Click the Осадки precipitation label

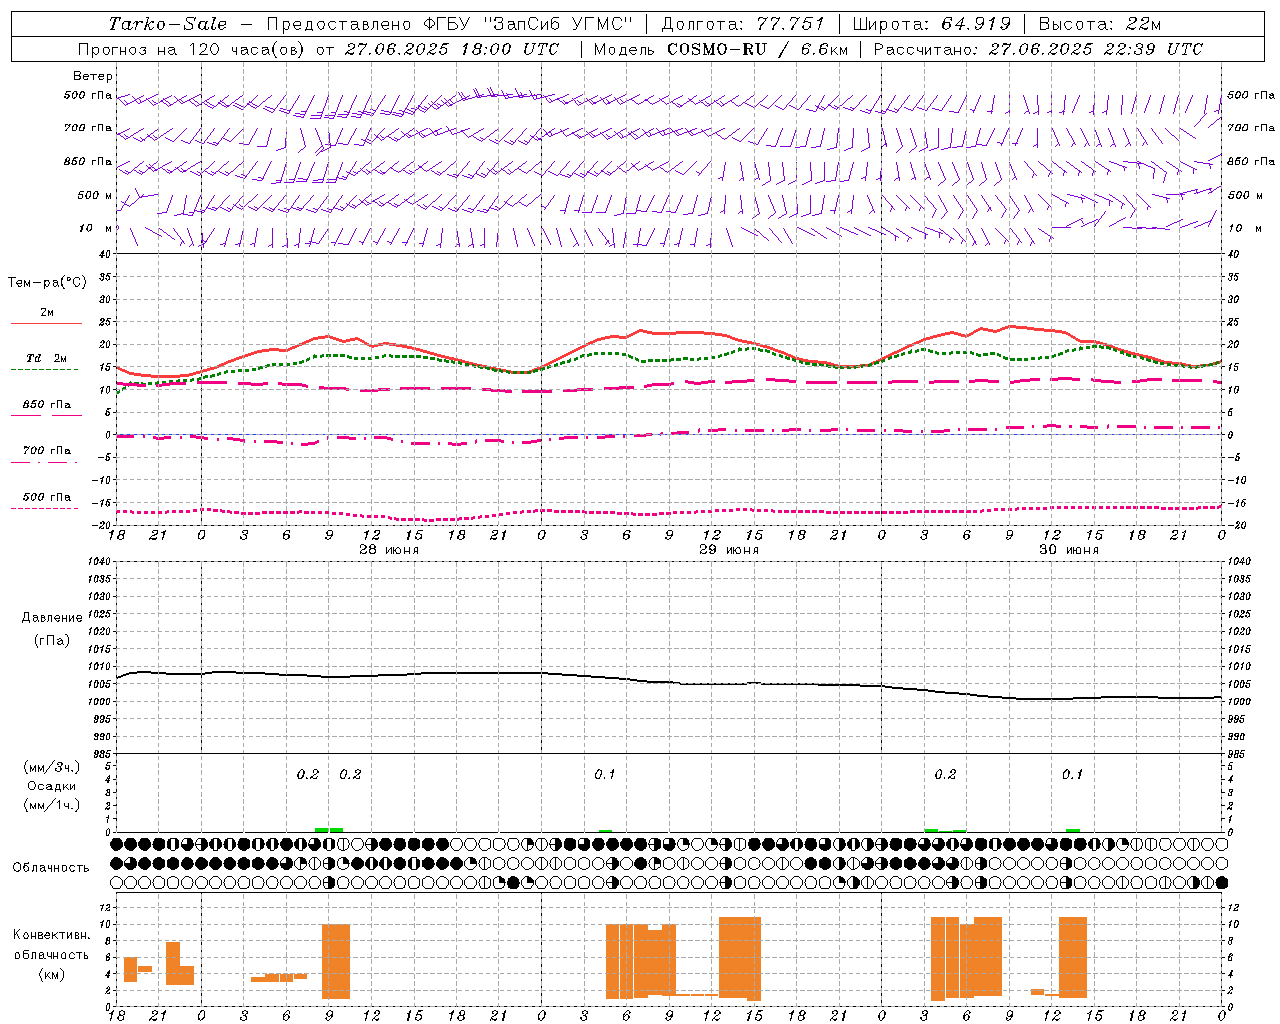tap(52, 786)
